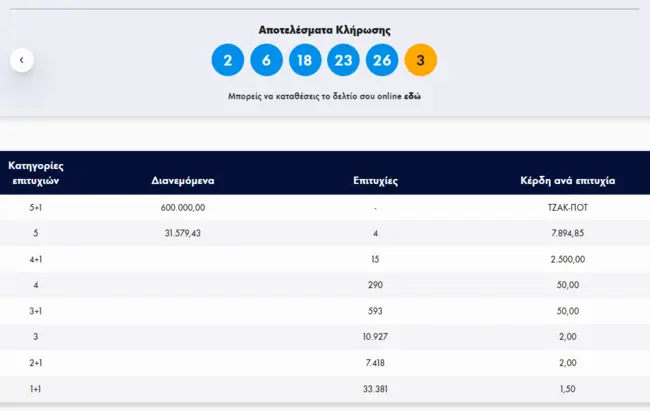Select the blue ball number 26
The width and height of the screenshot is (650, 411).
(x=382, y=60)
